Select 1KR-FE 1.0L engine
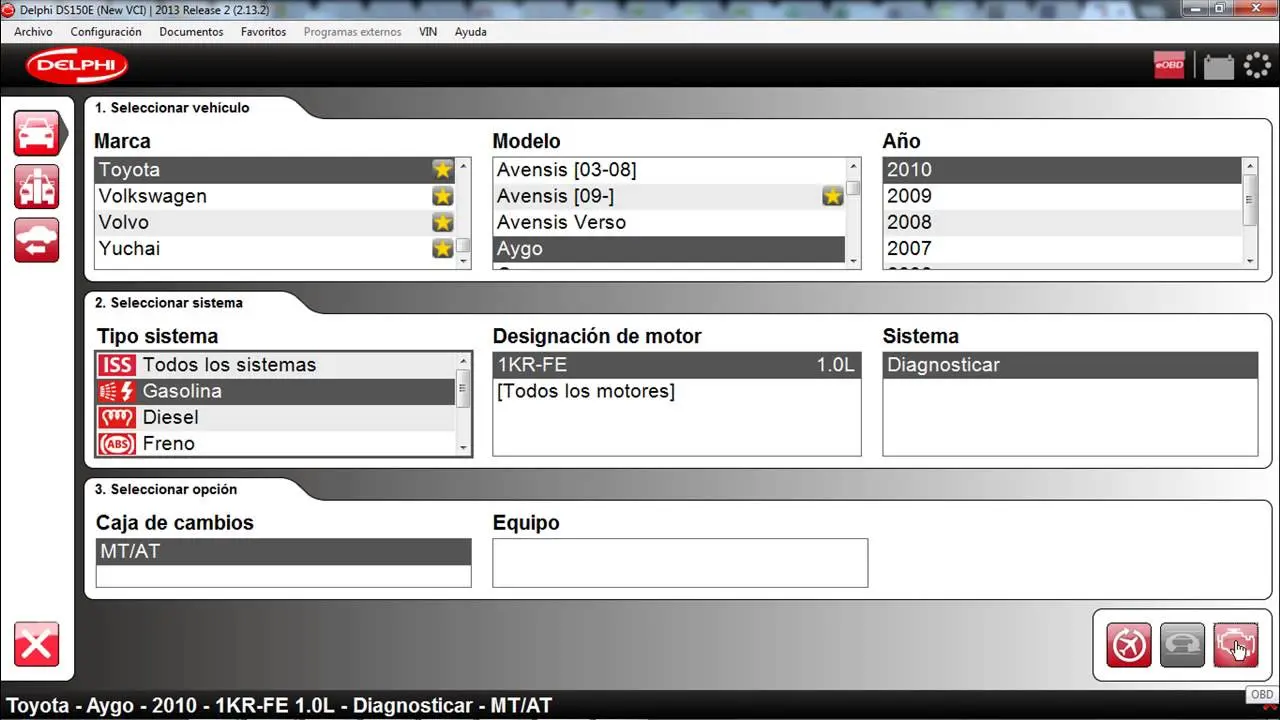1280x720 pixels. pyautogui.click(x=676, y=365)
